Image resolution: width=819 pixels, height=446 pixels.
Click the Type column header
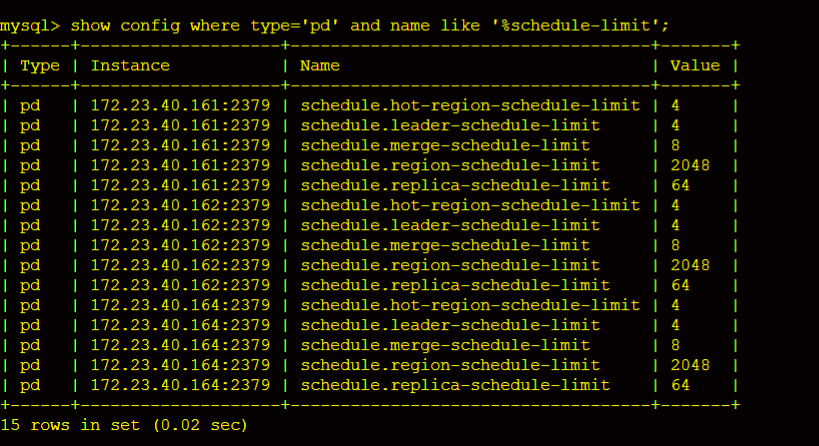point(40,66)
